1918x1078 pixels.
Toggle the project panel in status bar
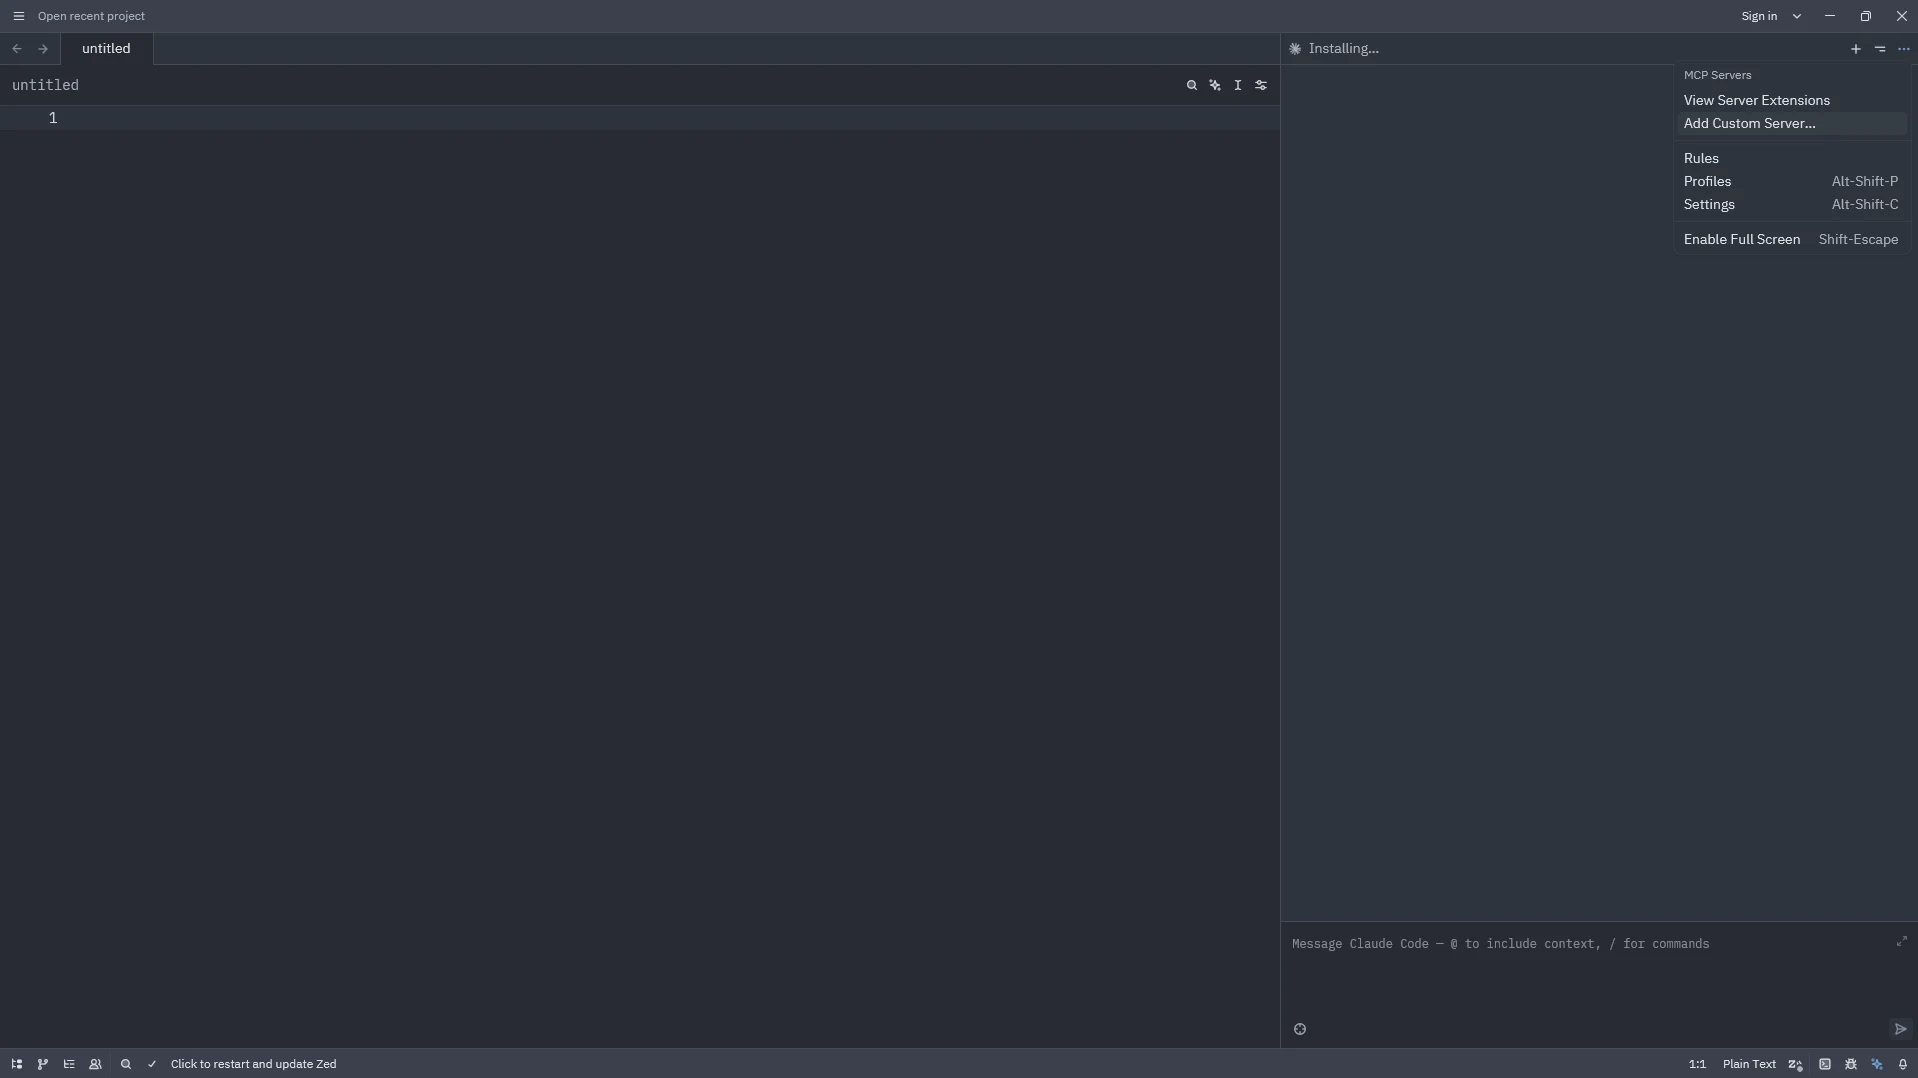point(17,1064)
